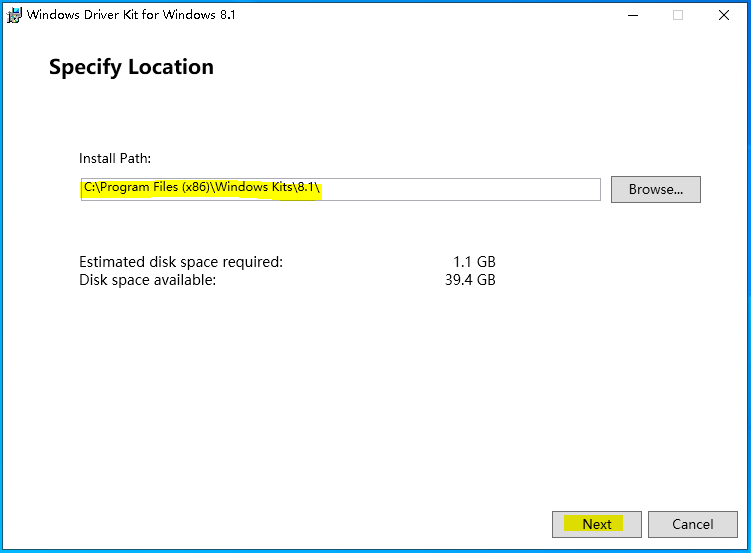Click the window title text Windows Driver Kit
This screenshot has height=553, width=751.
tap(131, 15)
